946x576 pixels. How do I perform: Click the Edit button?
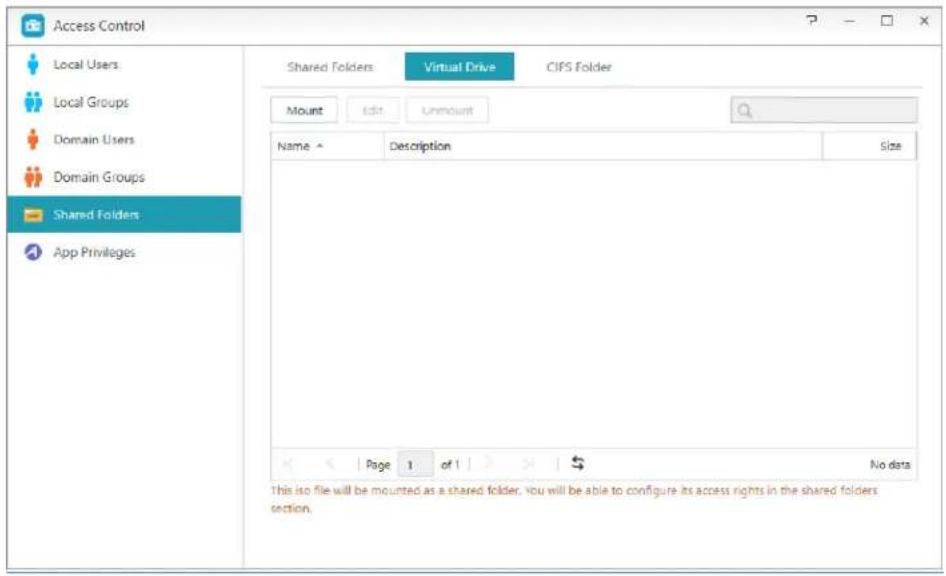click(x=373, y=110)
